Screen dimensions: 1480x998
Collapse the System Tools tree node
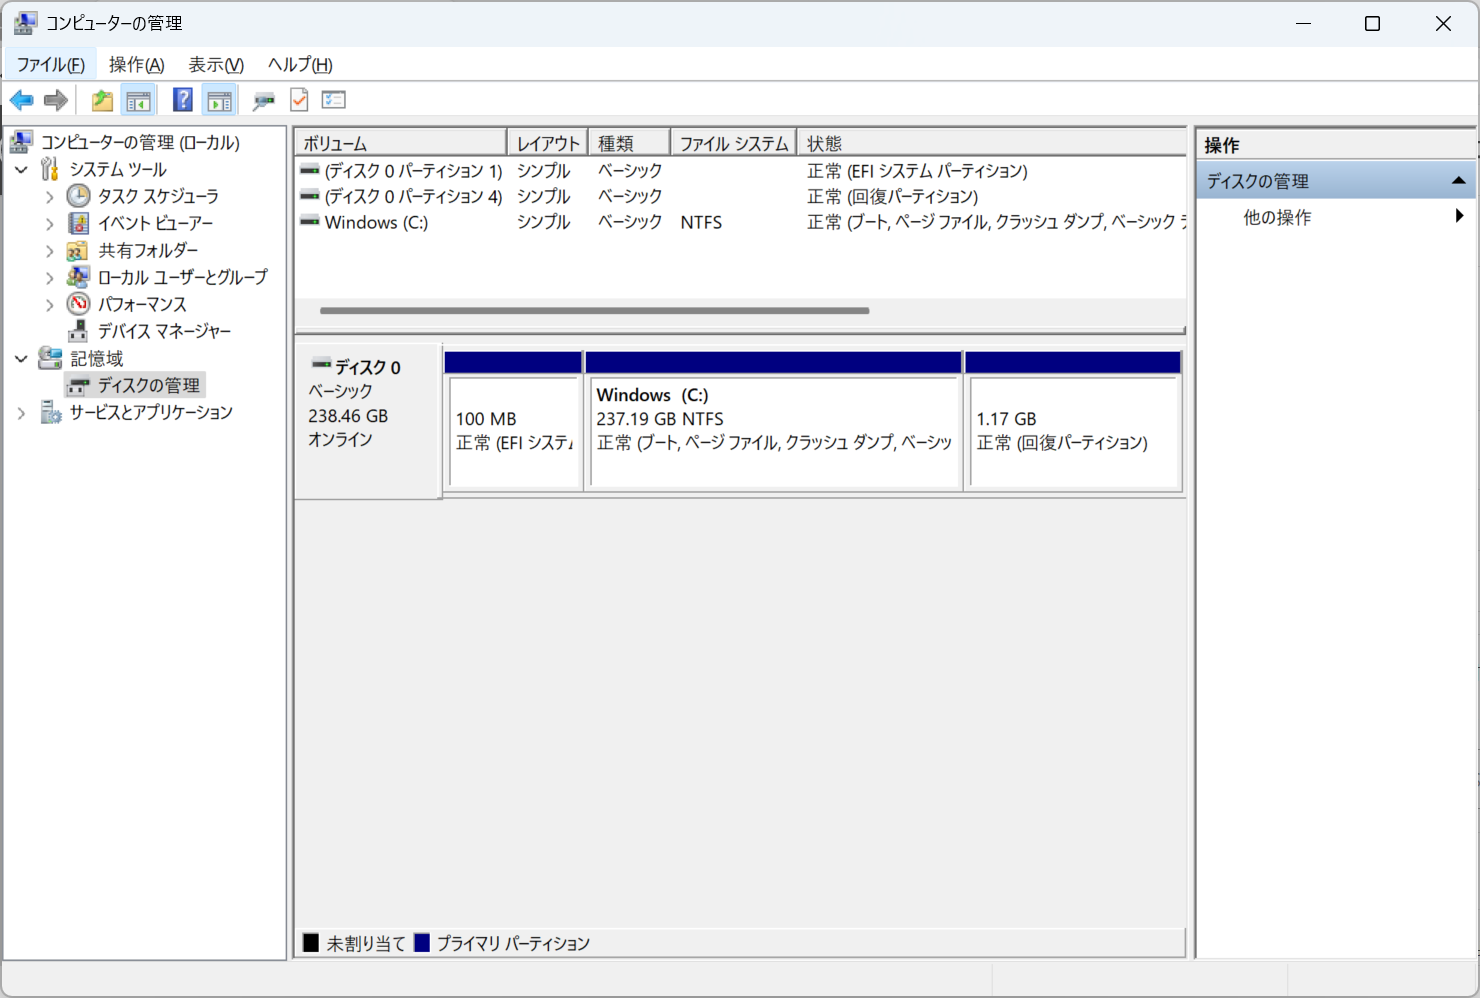(21, 170)
